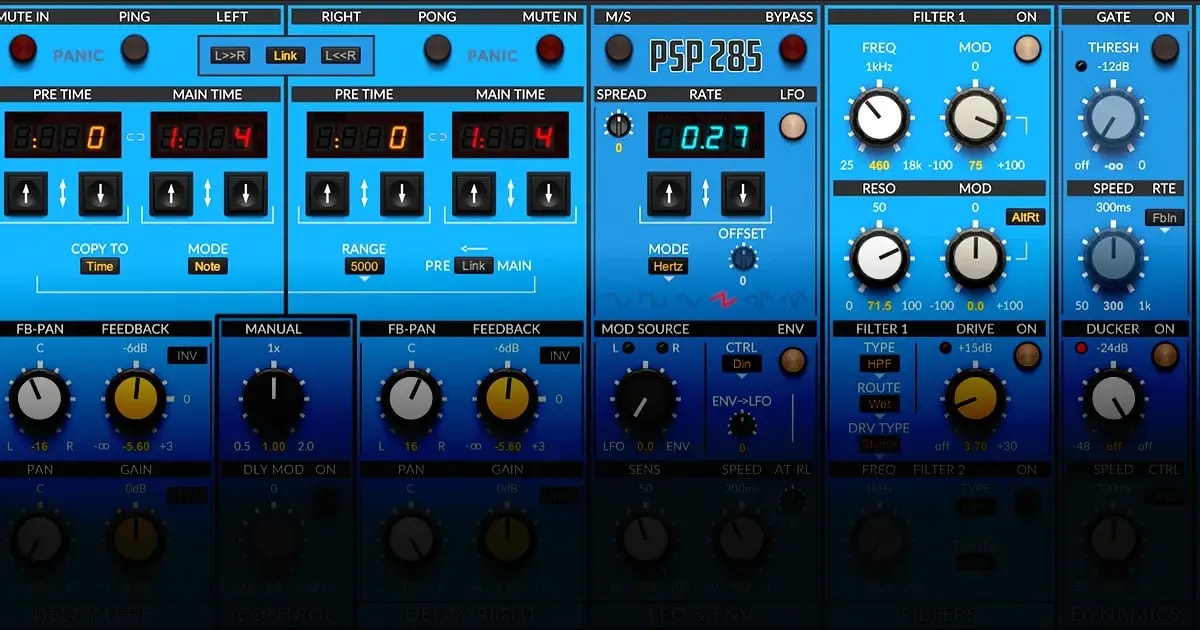Decrease LFO RATE with down arrow
The height and width of the screenshot is (630, 1200).
click(x=743, y=194)
